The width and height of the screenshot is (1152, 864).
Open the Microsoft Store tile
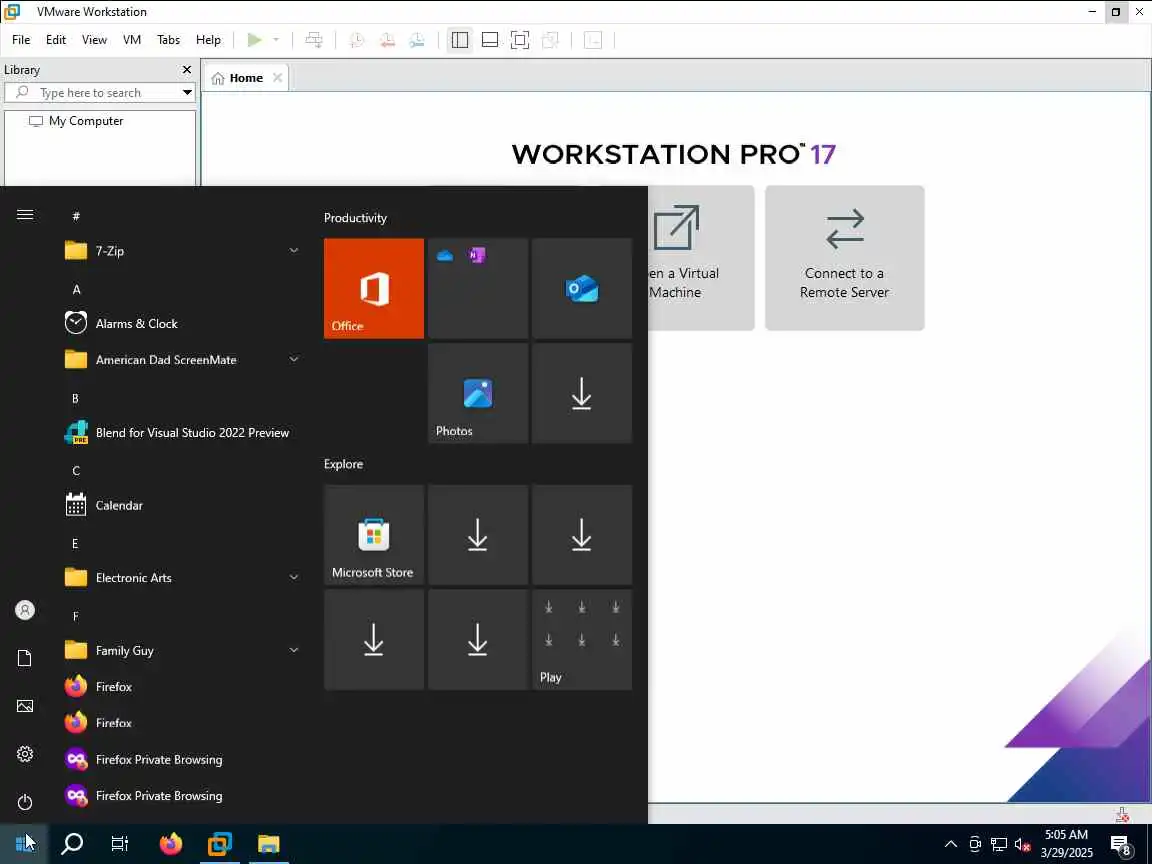pos(374,535)
